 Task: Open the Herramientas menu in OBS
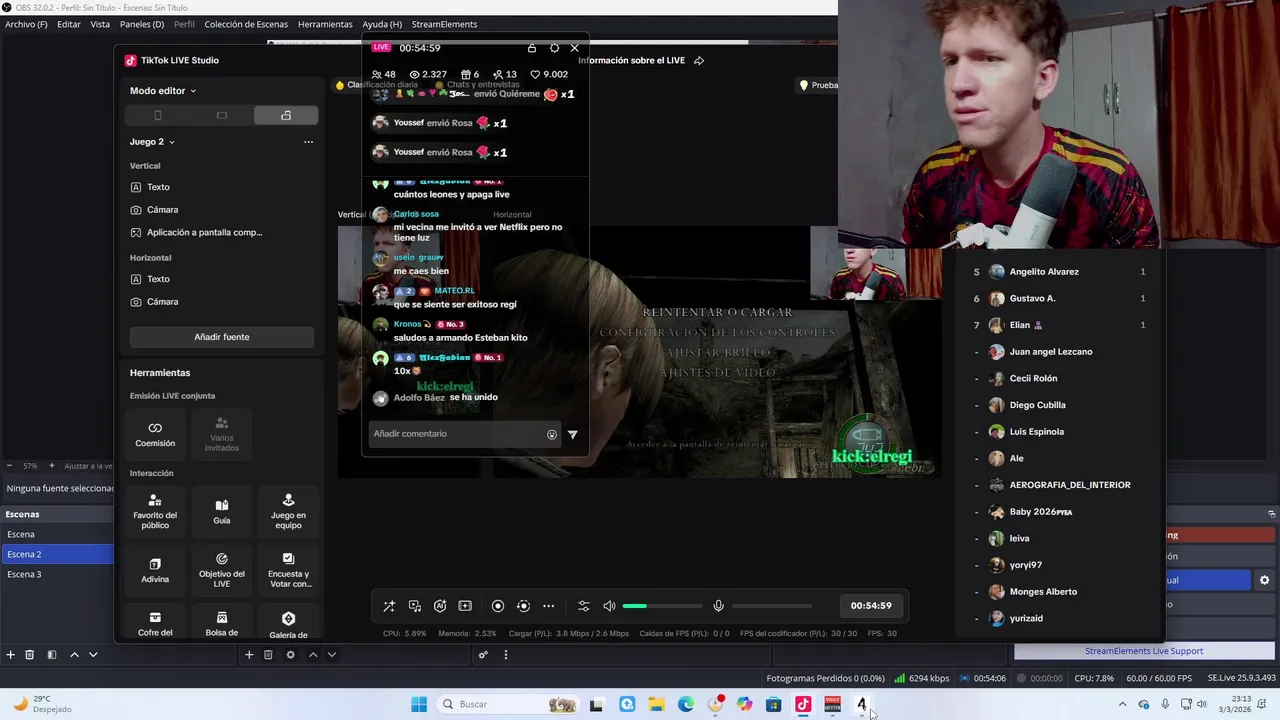325,24
